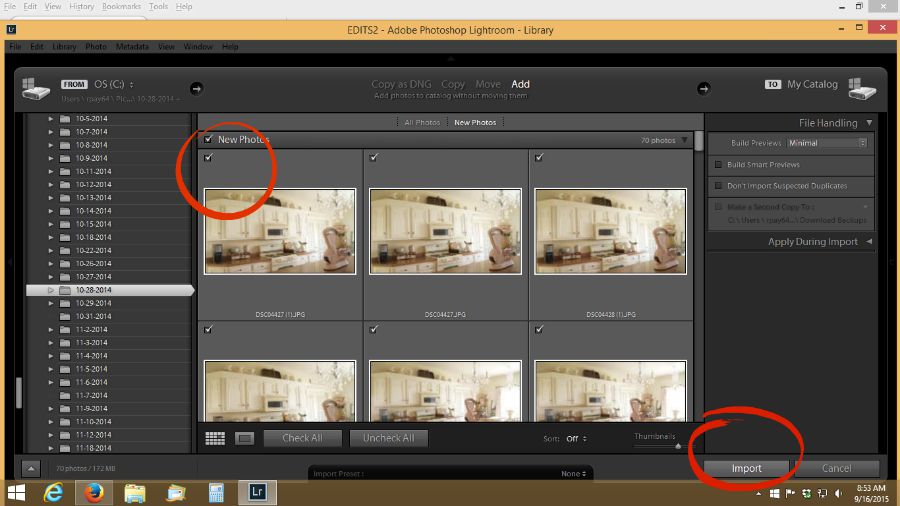Select thumbnail DSC04428 (1).JPG
This screenshot has width=900, height=506.
[610, 231]
